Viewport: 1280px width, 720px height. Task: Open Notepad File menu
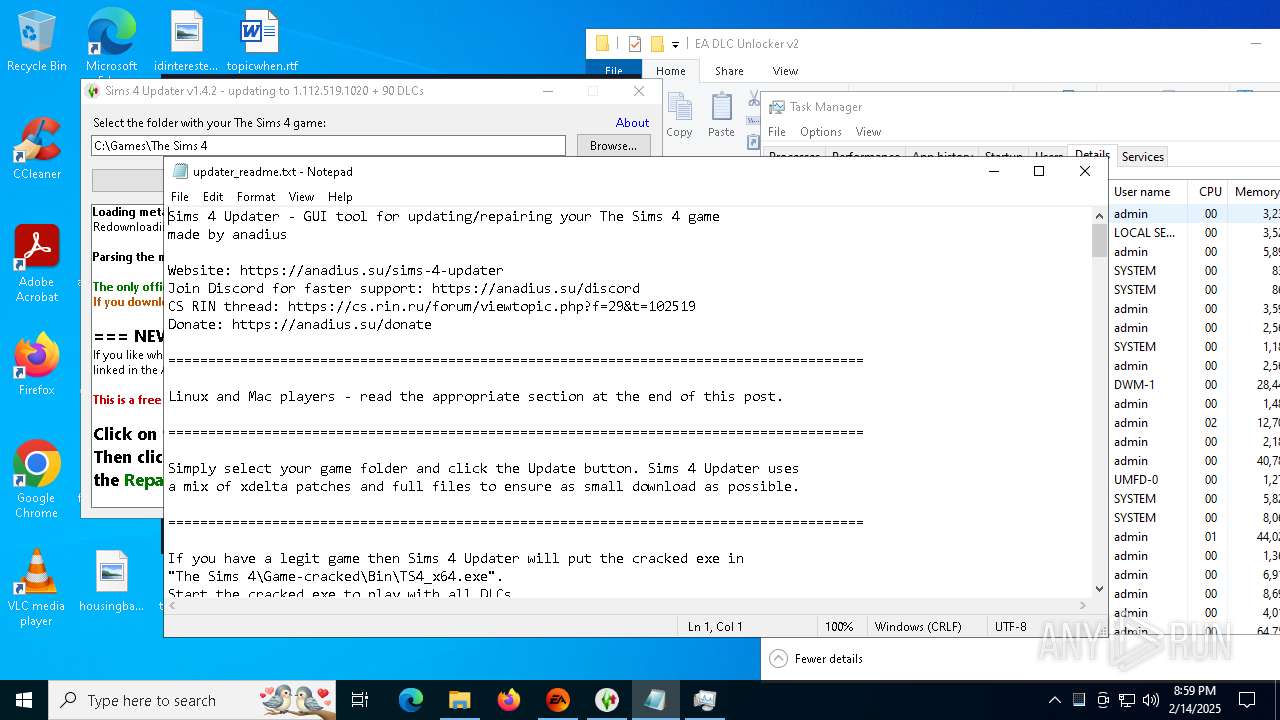(180, 197)
